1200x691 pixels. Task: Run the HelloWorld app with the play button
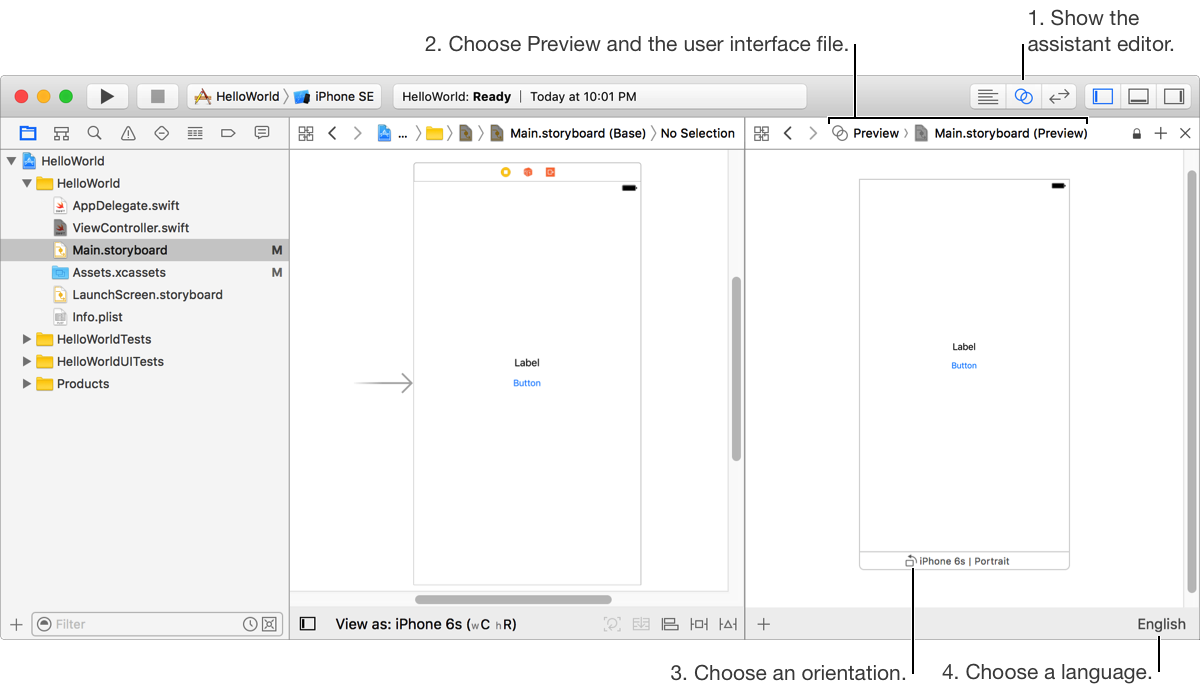[107, 96]
